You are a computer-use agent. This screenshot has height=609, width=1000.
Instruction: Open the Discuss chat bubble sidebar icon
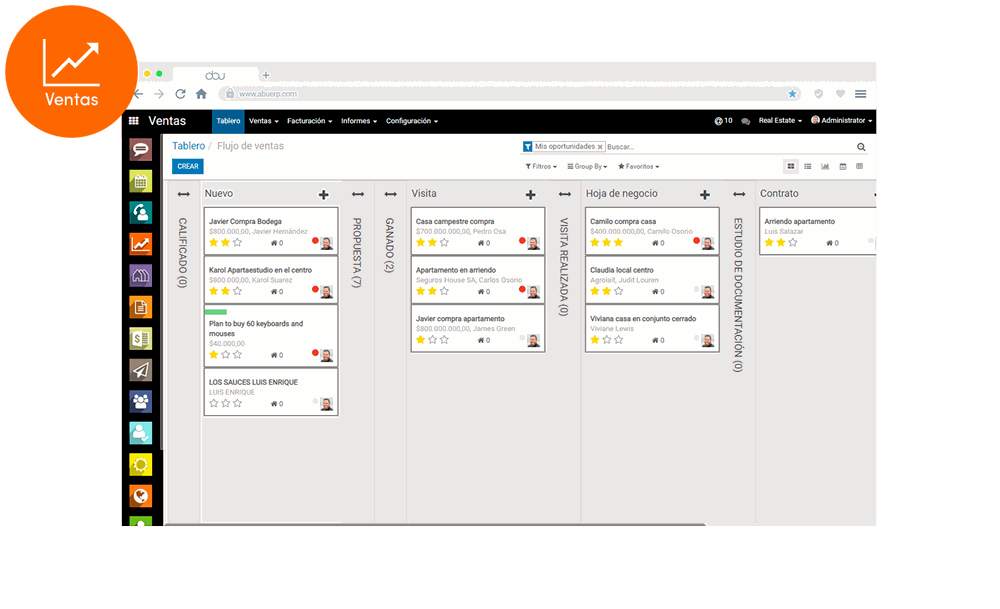click(141, 150)
